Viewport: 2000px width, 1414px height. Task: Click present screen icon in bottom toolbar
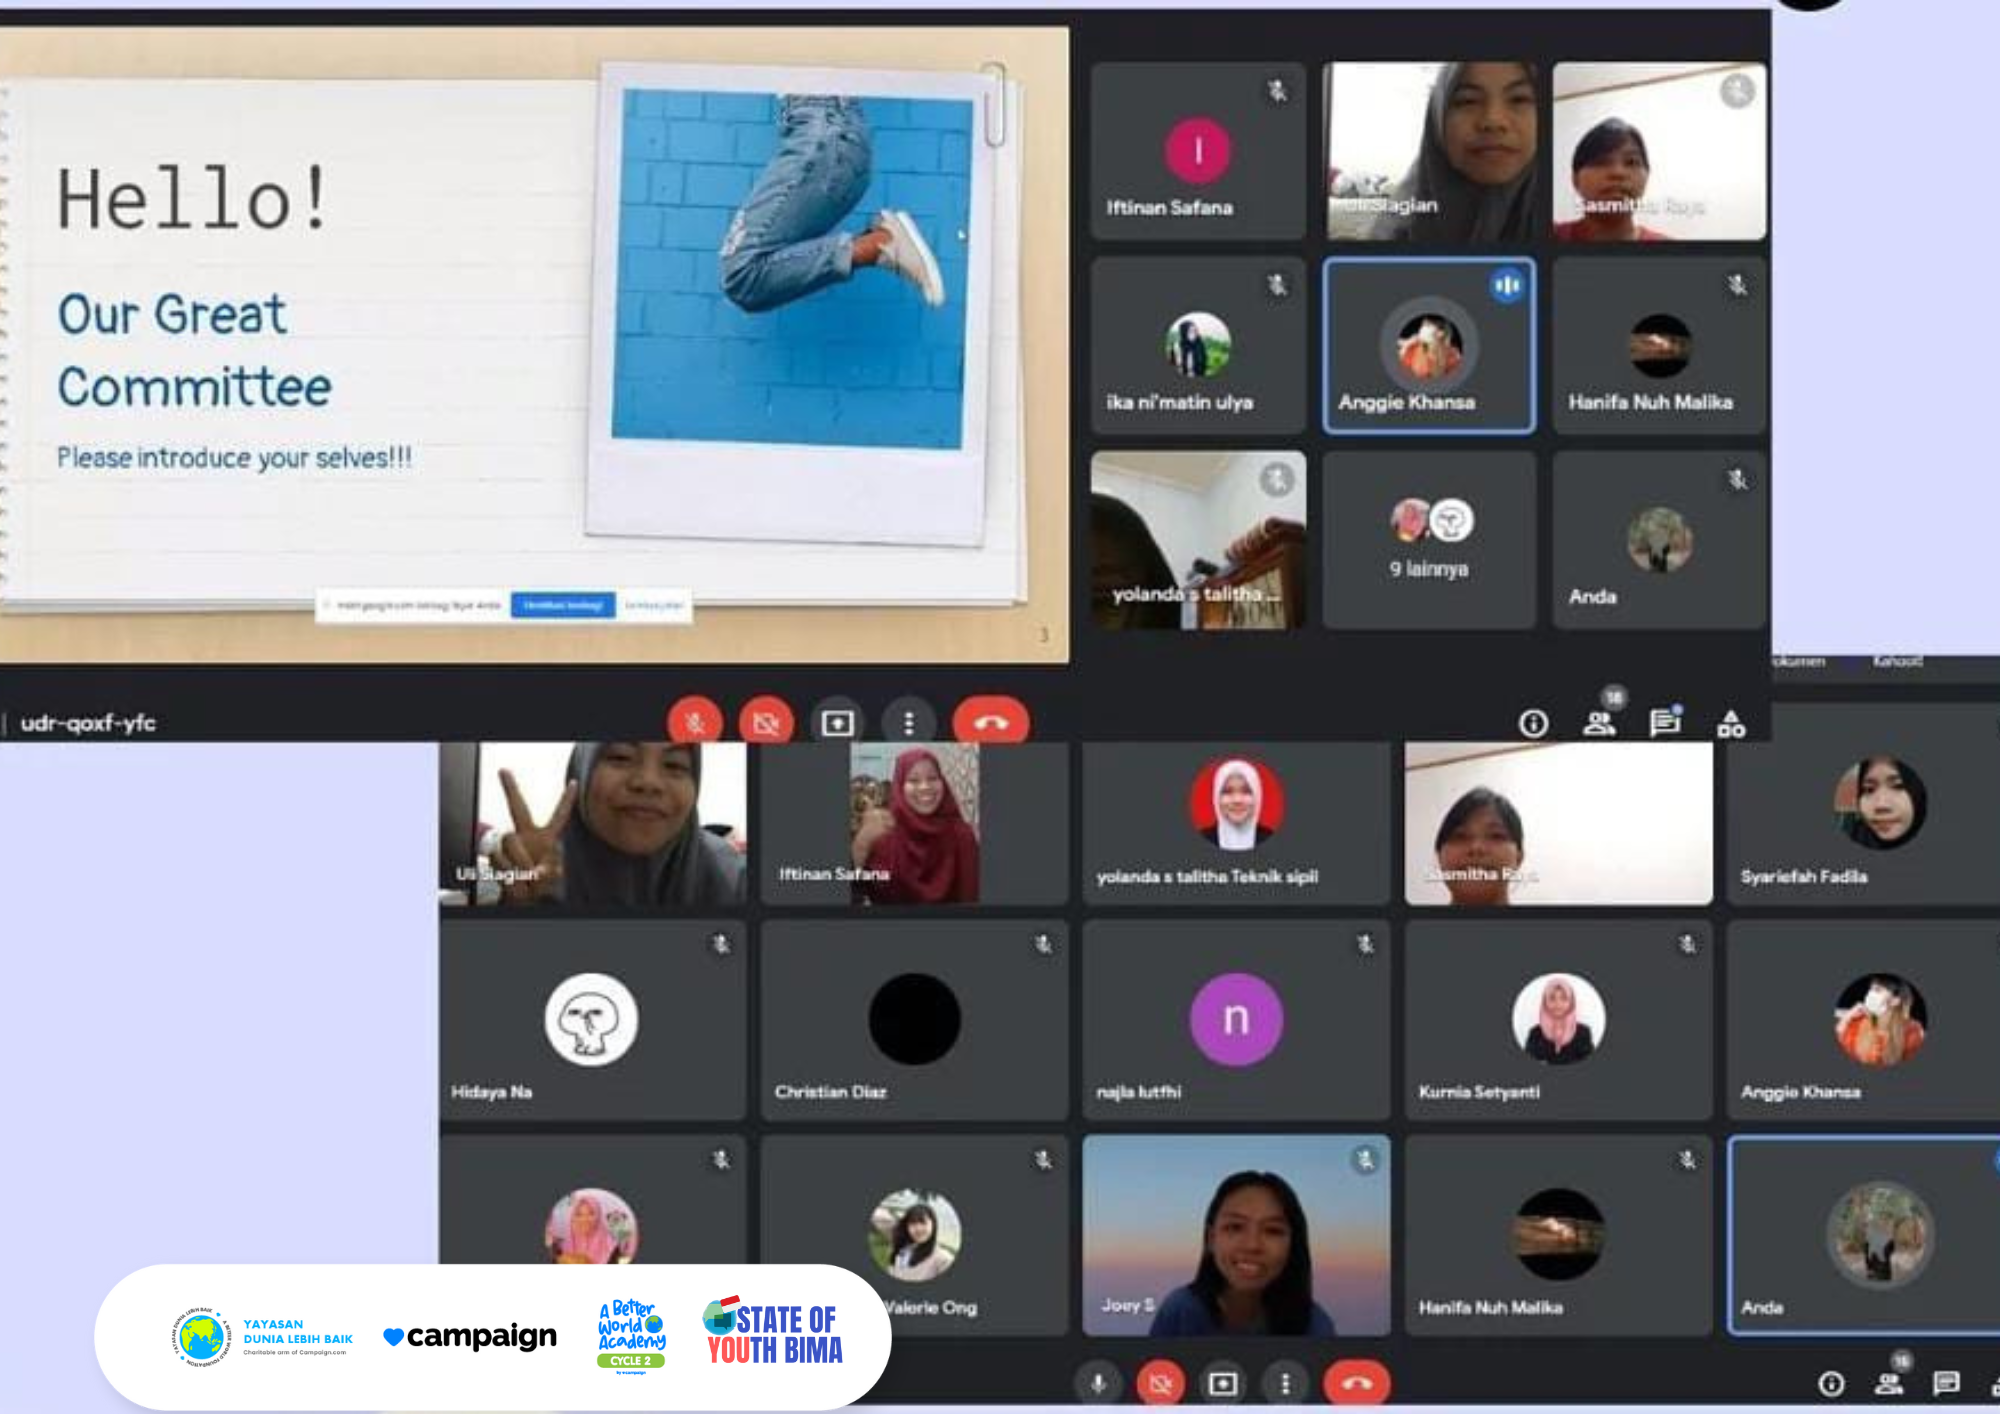(1222, 1383)
